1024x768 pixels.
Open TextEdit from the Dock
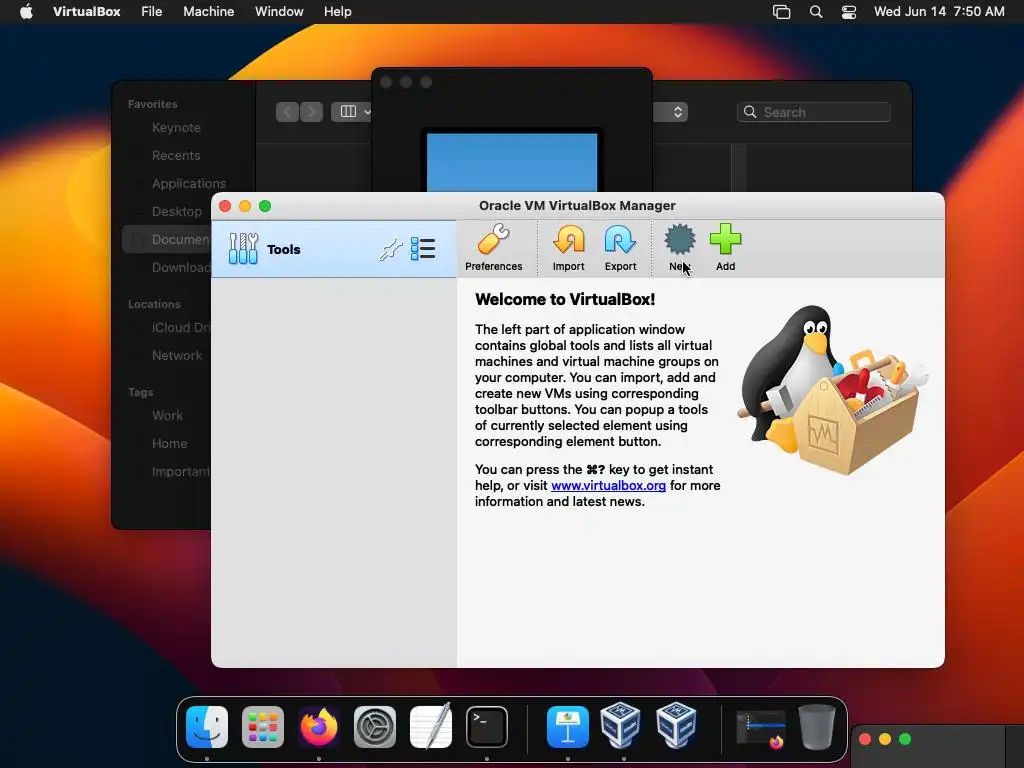click(x=431, y=727)
